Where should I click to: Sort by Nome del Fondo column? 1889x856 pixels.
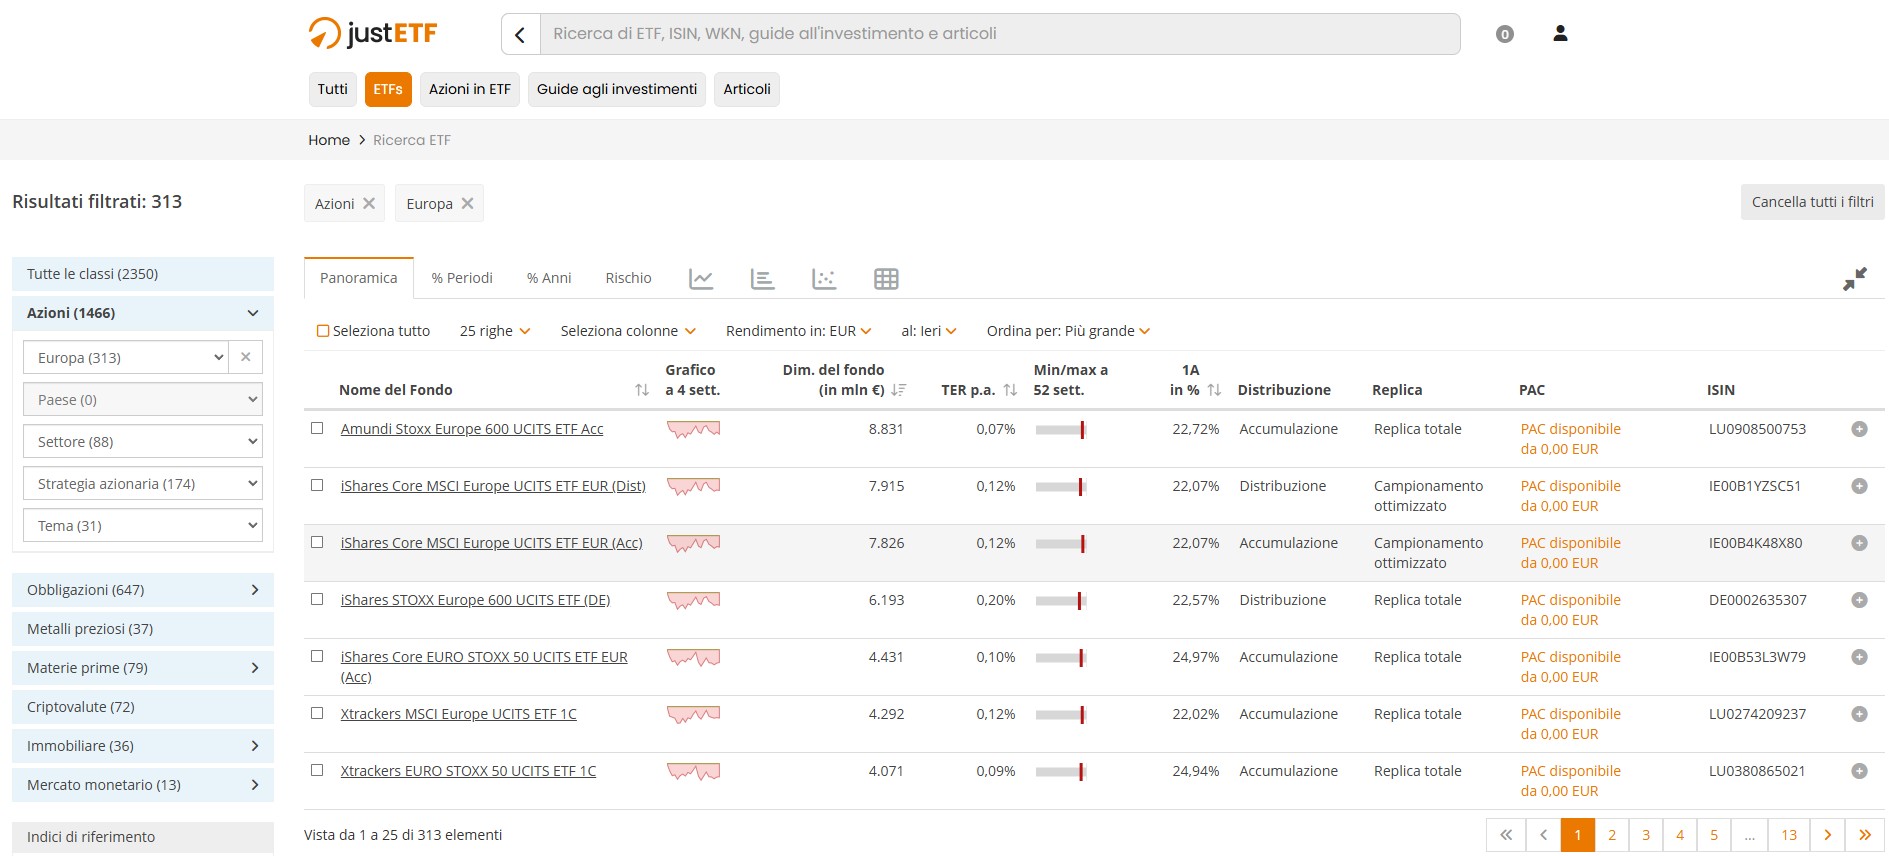coord(642,390)
